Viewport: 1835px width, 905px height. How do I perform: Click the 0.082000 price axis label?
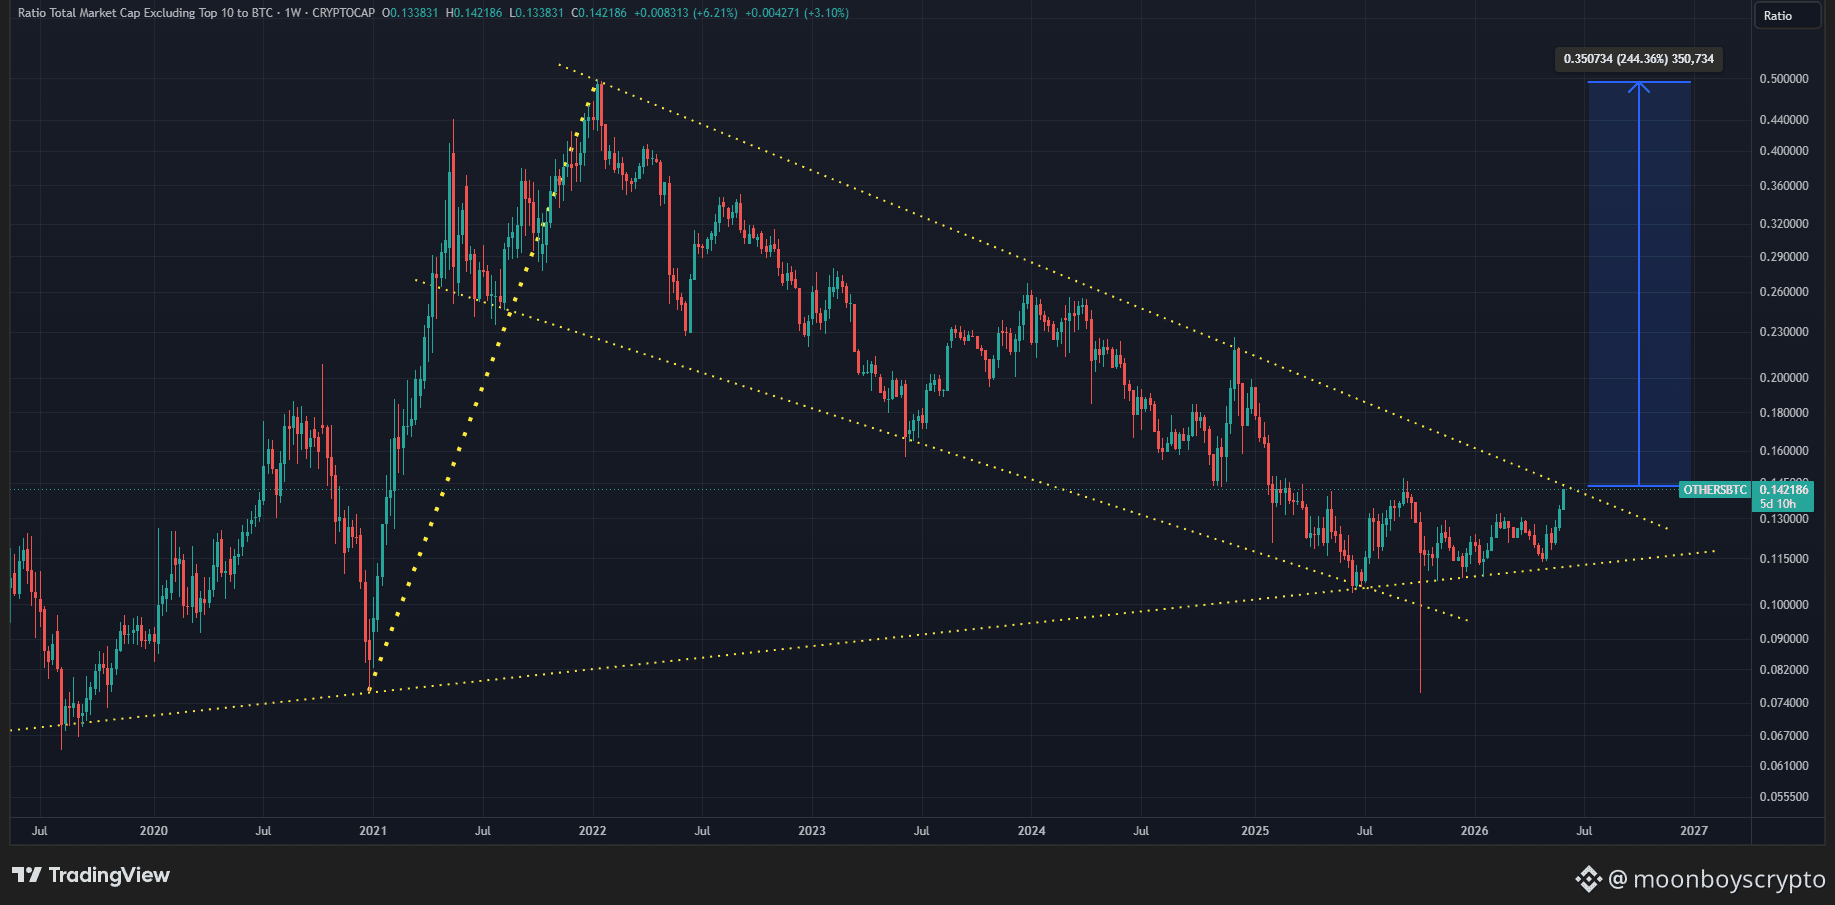pyautogui.click(x=1784, y=670)
